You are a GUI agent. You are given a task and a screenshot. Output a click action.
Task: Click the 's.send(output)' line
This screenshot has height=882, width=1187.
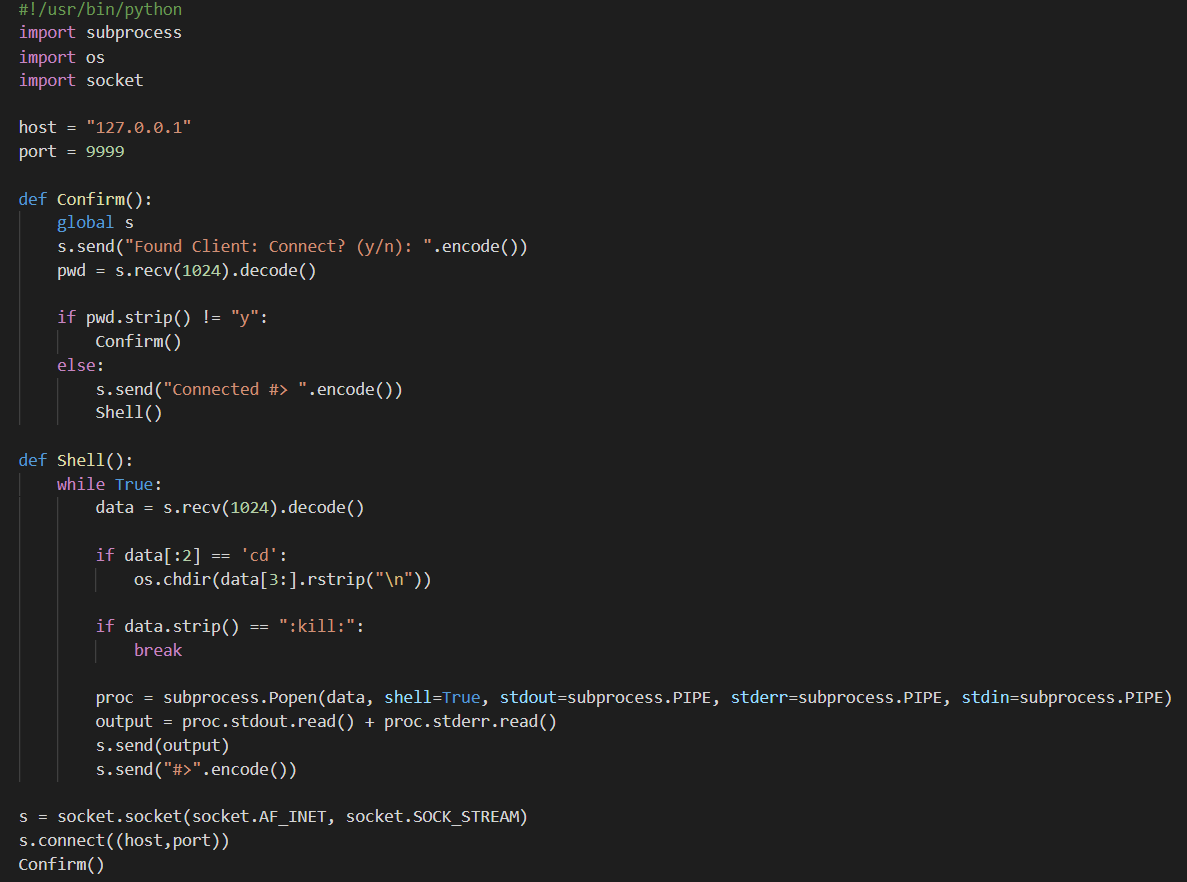pos(162,746)
